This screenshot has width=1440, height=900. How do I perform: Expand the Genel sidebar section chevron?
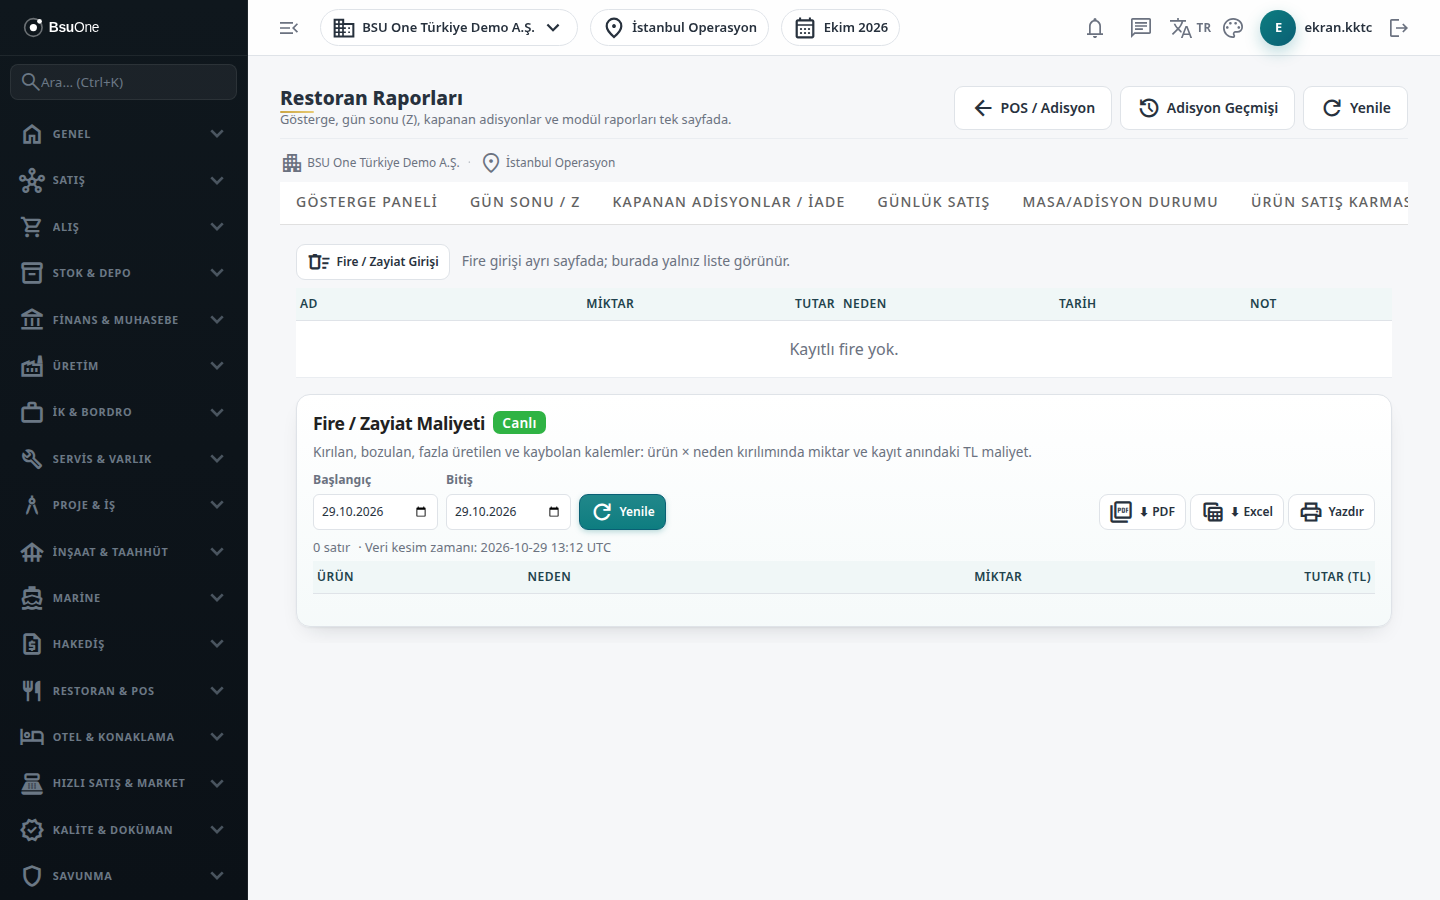pyautogui.click(x=217, y=134)
